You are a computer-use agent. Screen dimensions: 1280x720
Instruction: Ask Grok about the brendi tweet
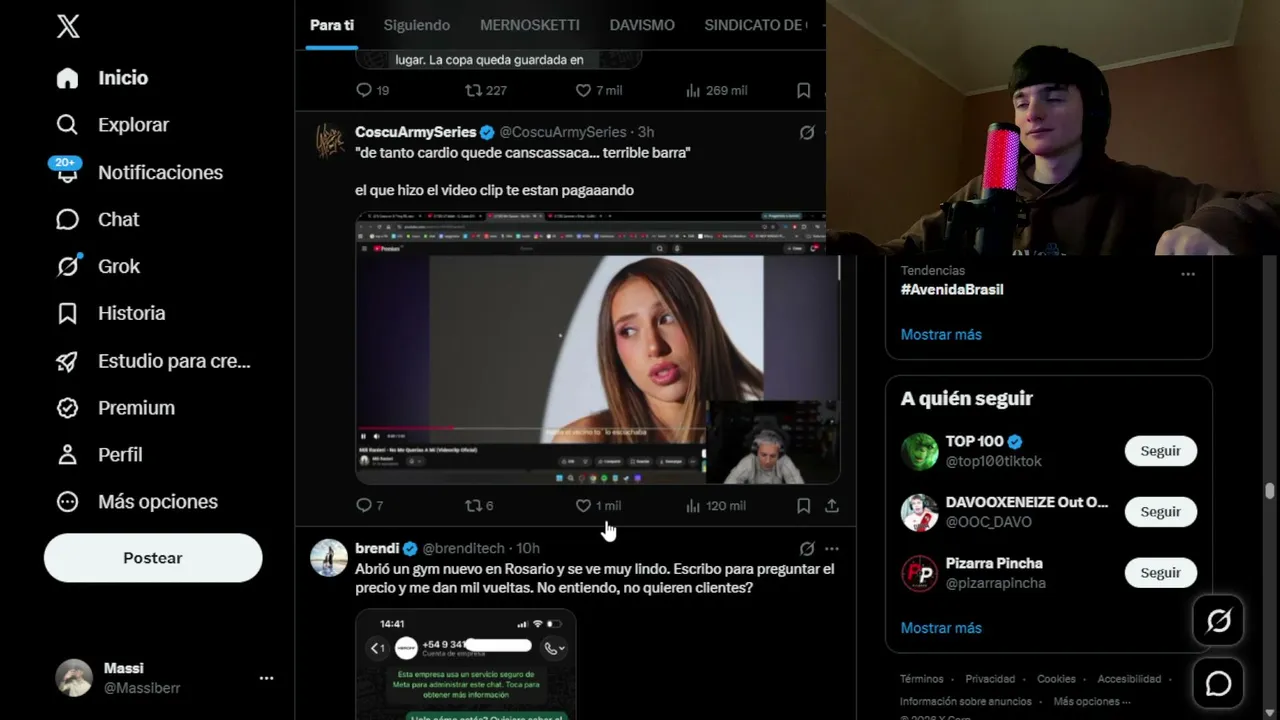coord(807,548)
